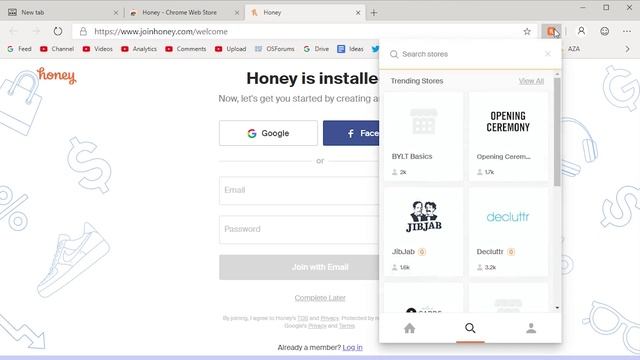Open the Comments bookmark

click(x=186, y=49)
